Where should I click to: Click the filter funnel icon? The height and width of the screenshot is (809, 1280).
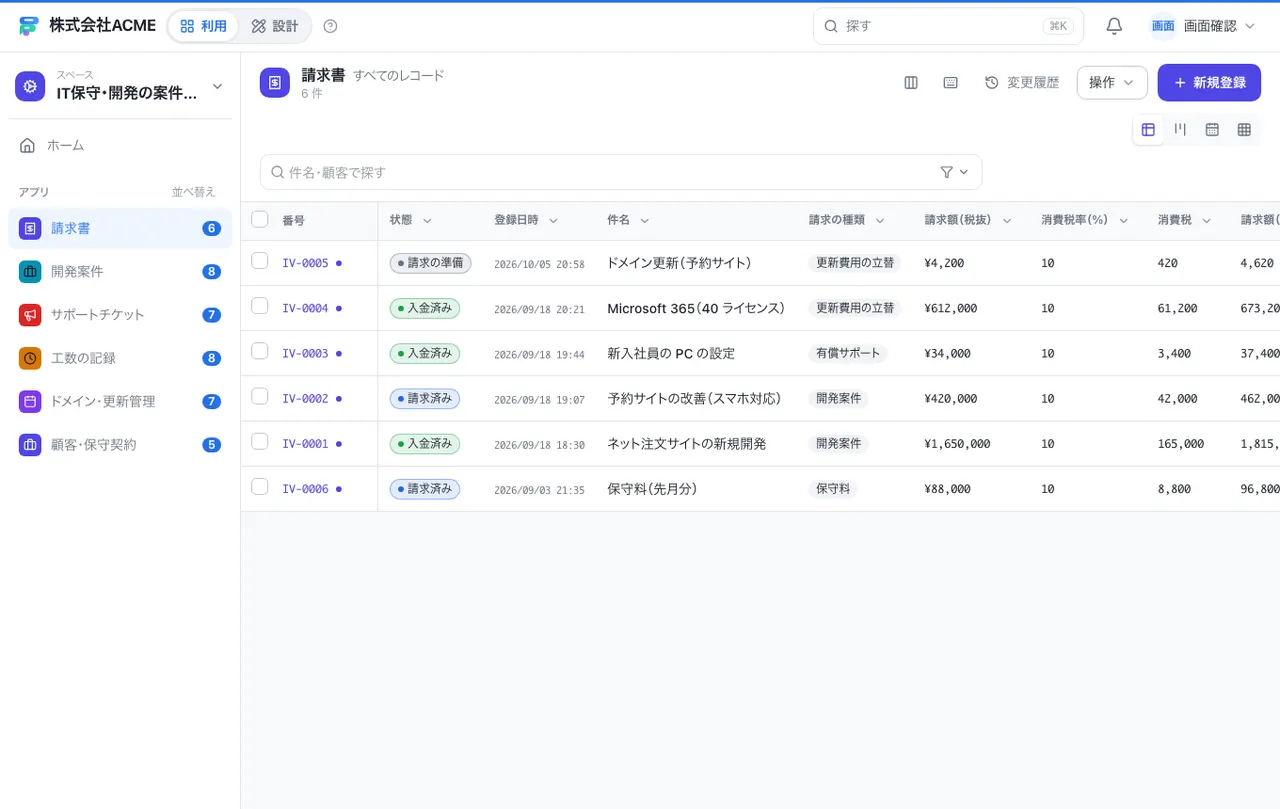[947, 172]
